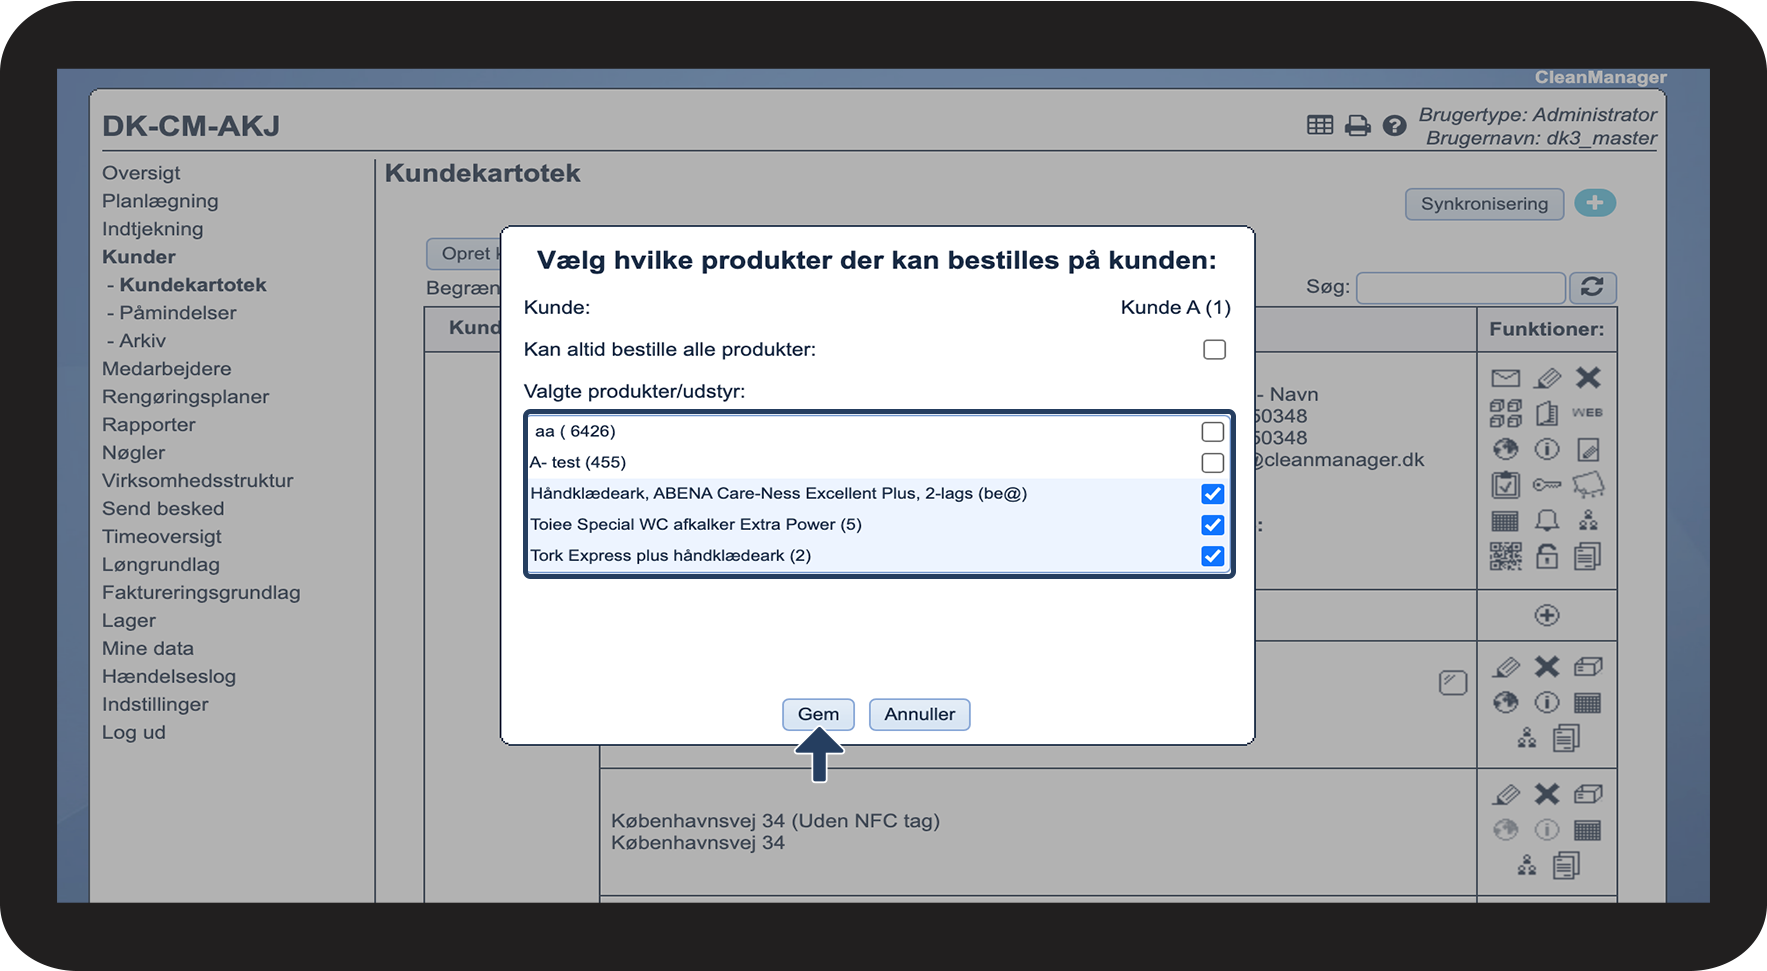Go to Timeoversigt in the sidebar

click(162, 537)
